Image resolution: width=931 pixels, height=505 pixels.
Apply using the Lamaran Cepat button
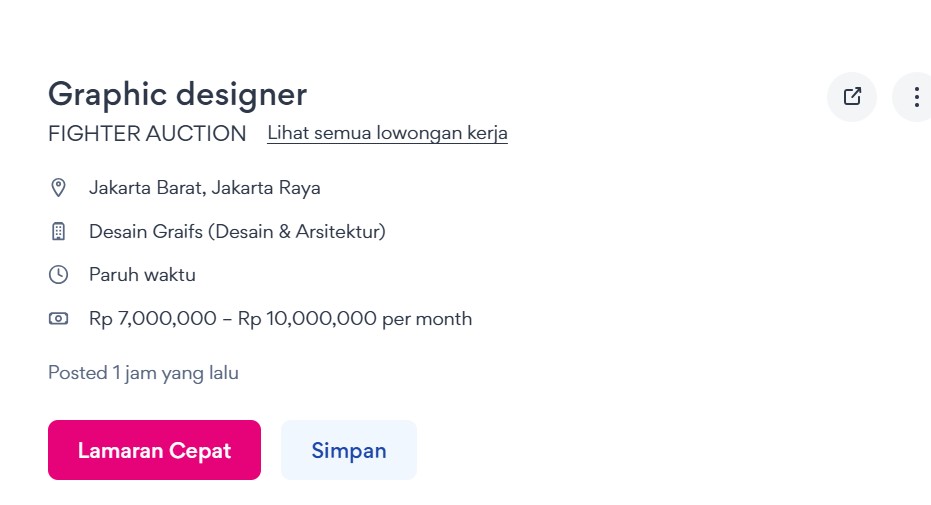coord(154,450)
